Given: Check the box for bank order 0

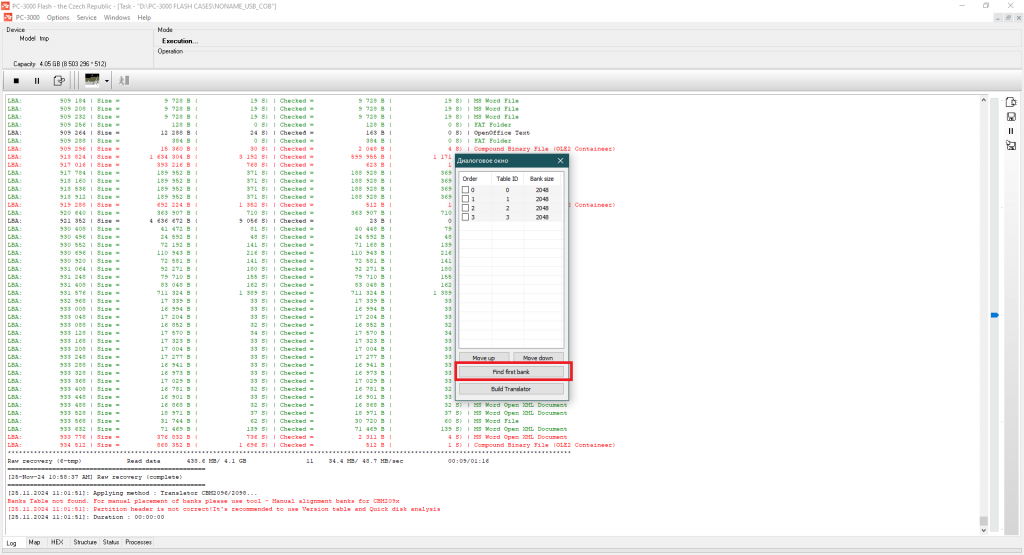Looking at the screenshot, I should [466, 190].
